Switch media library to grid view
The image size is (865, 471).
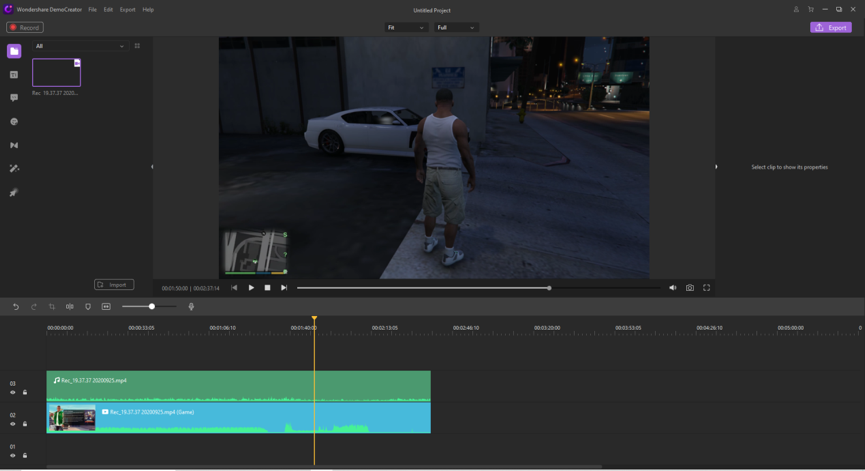tap(137, 46)
